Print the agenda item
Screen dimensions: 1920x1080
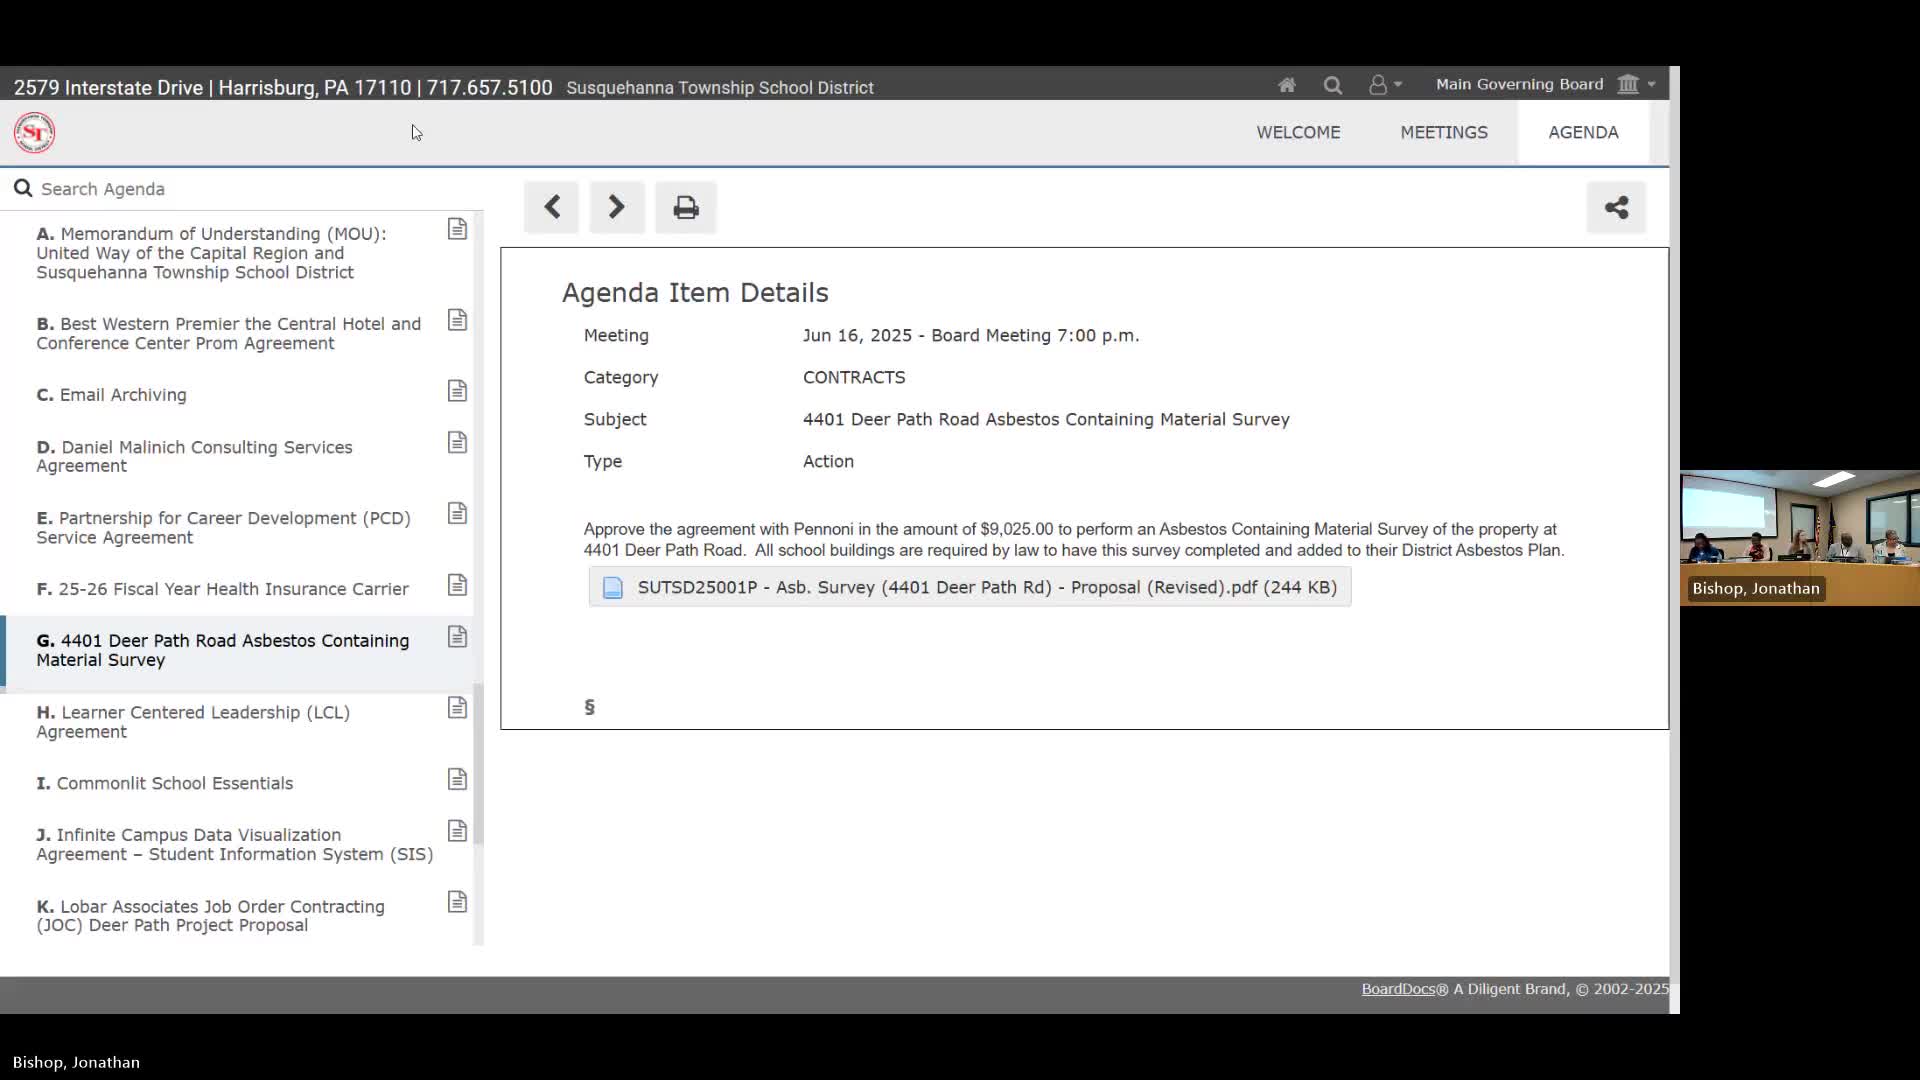tap(685, 208)
